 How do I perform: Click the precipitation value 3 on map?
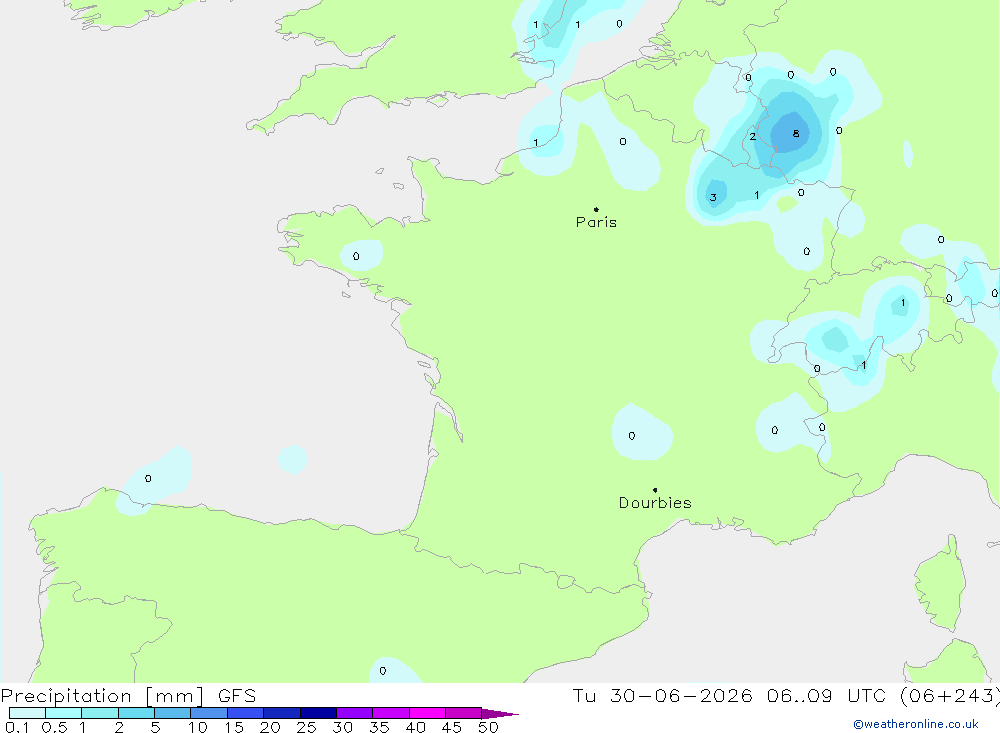713,197
